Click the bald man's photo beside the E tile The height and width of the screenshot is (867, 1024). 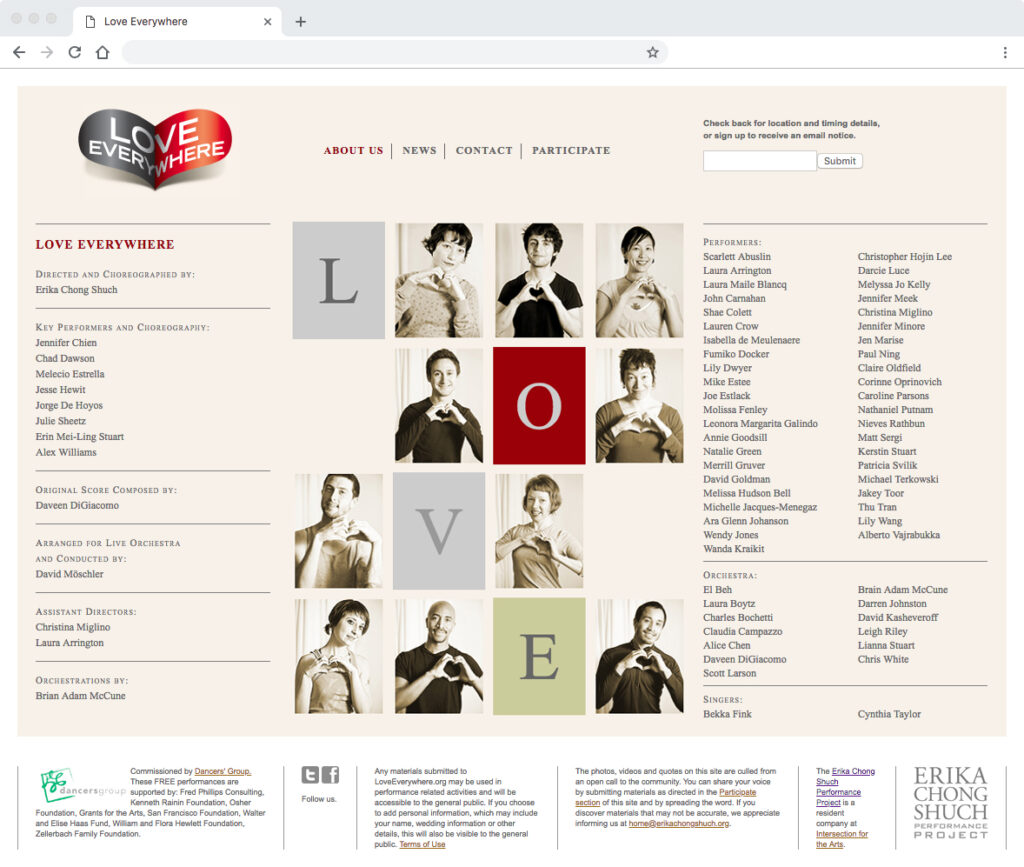tap(439, 656)
